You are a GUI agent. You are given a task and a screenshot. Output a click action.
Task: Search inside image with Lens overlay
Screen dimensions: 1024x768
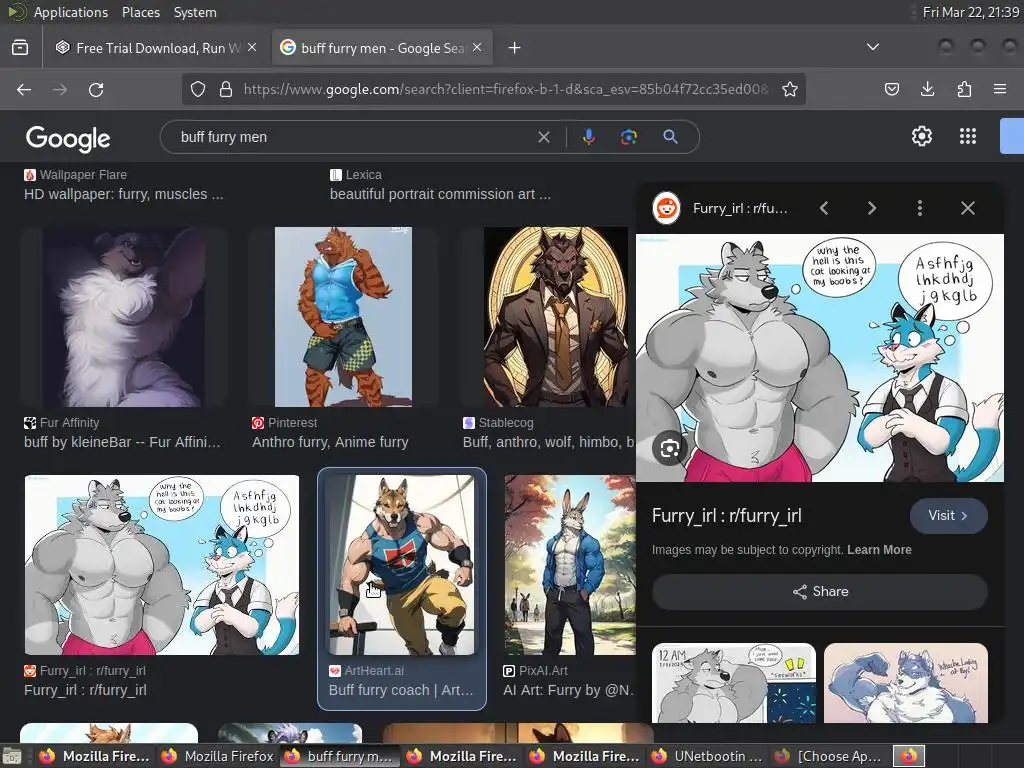(669, 449)
